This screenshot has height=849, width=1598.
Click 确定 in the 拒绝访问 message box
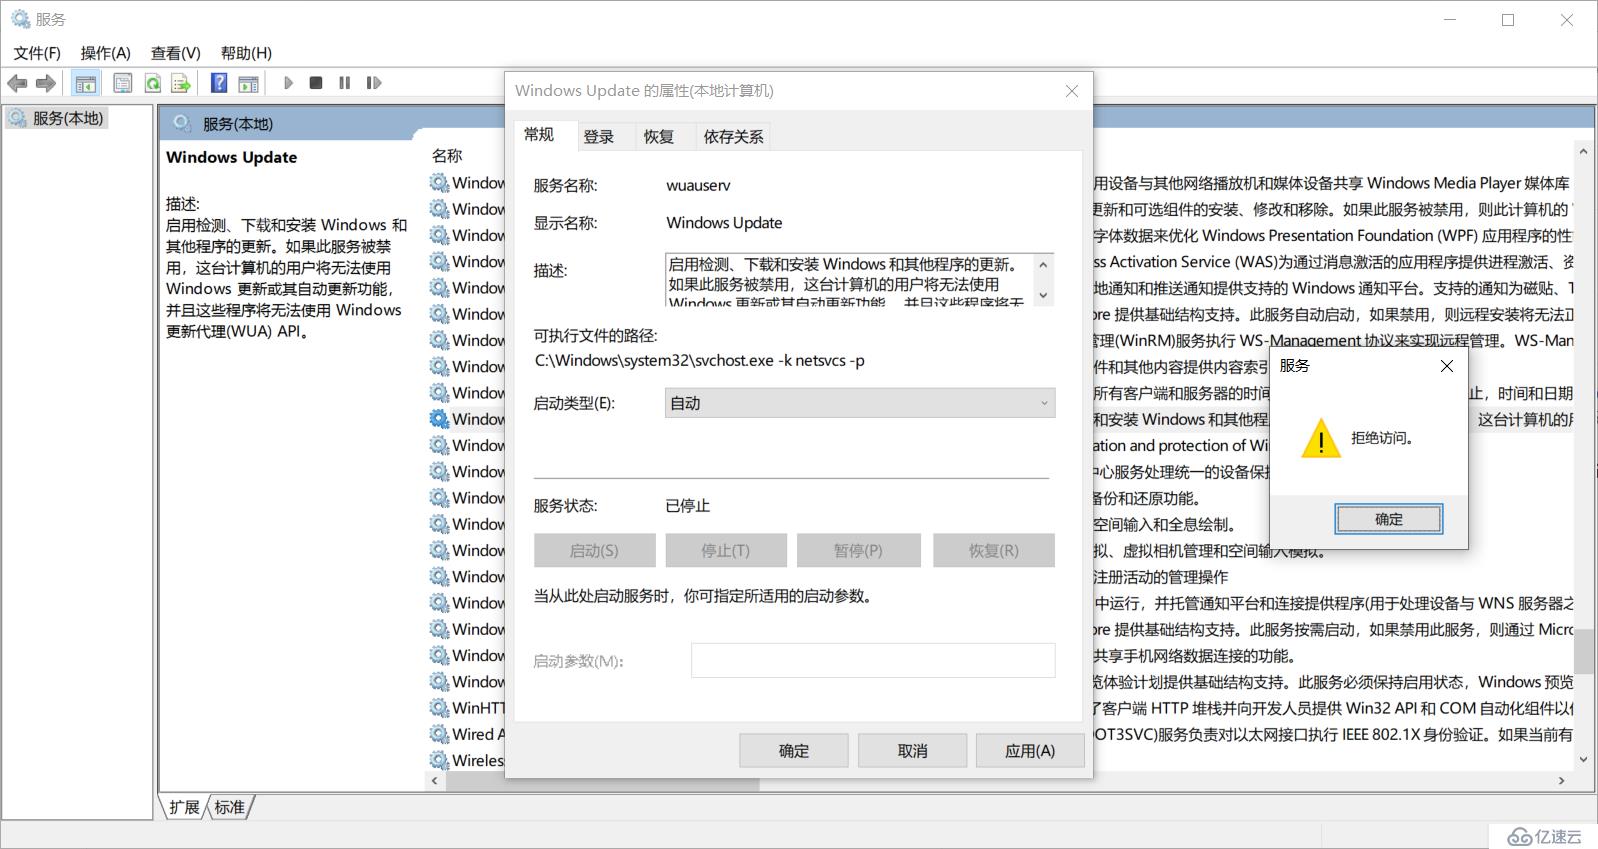[x=1389, y=519]
